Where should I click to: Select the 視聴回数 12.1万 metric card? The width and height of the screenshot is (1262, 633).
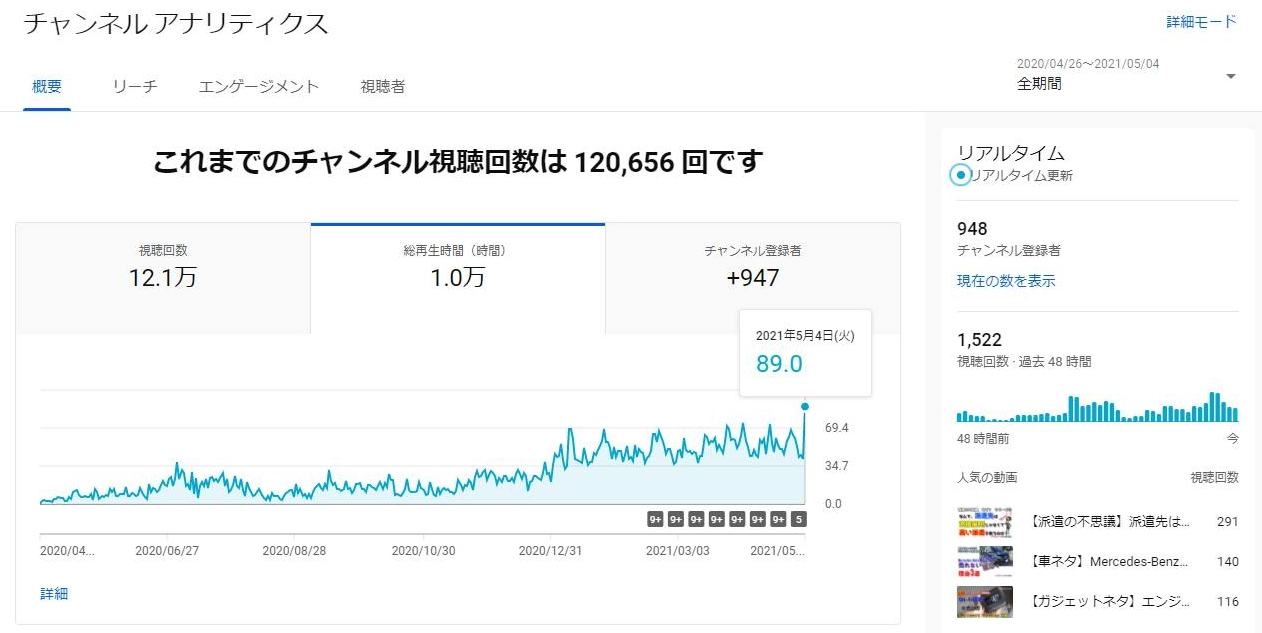163,267
